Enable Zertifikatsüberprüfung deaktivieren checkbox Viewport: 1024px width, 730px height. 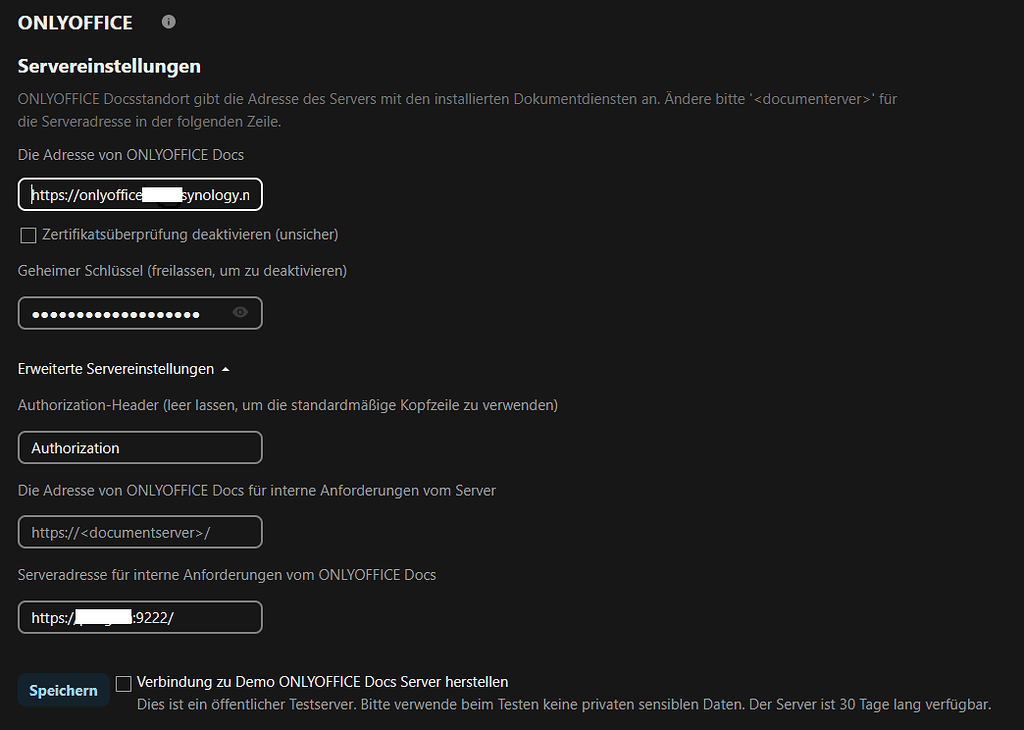(x=26, y=234)
